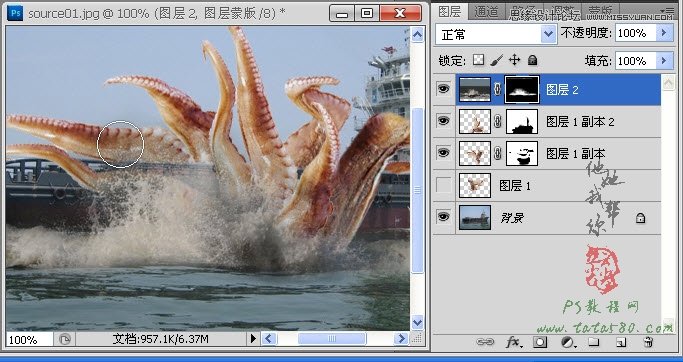Open the 不透明度 opacity slider arrow

click(665, 33)
